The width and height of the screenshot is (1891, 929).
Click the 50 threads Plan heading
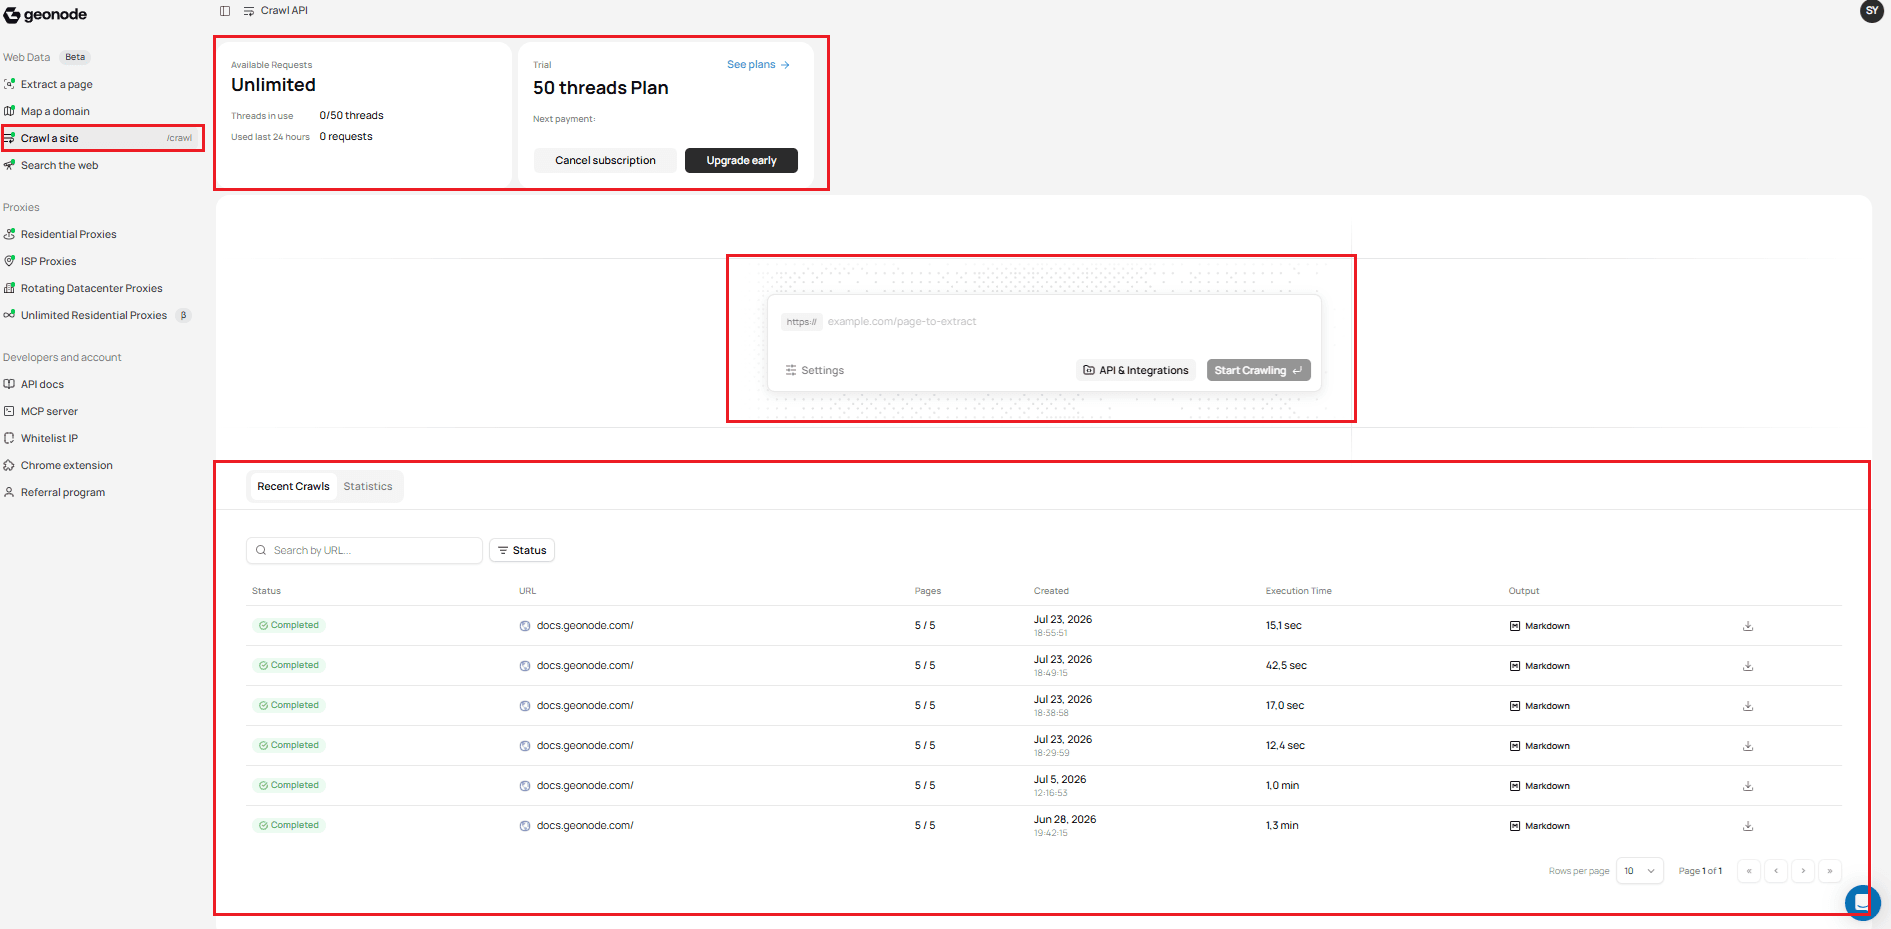(x=600, y=88)
